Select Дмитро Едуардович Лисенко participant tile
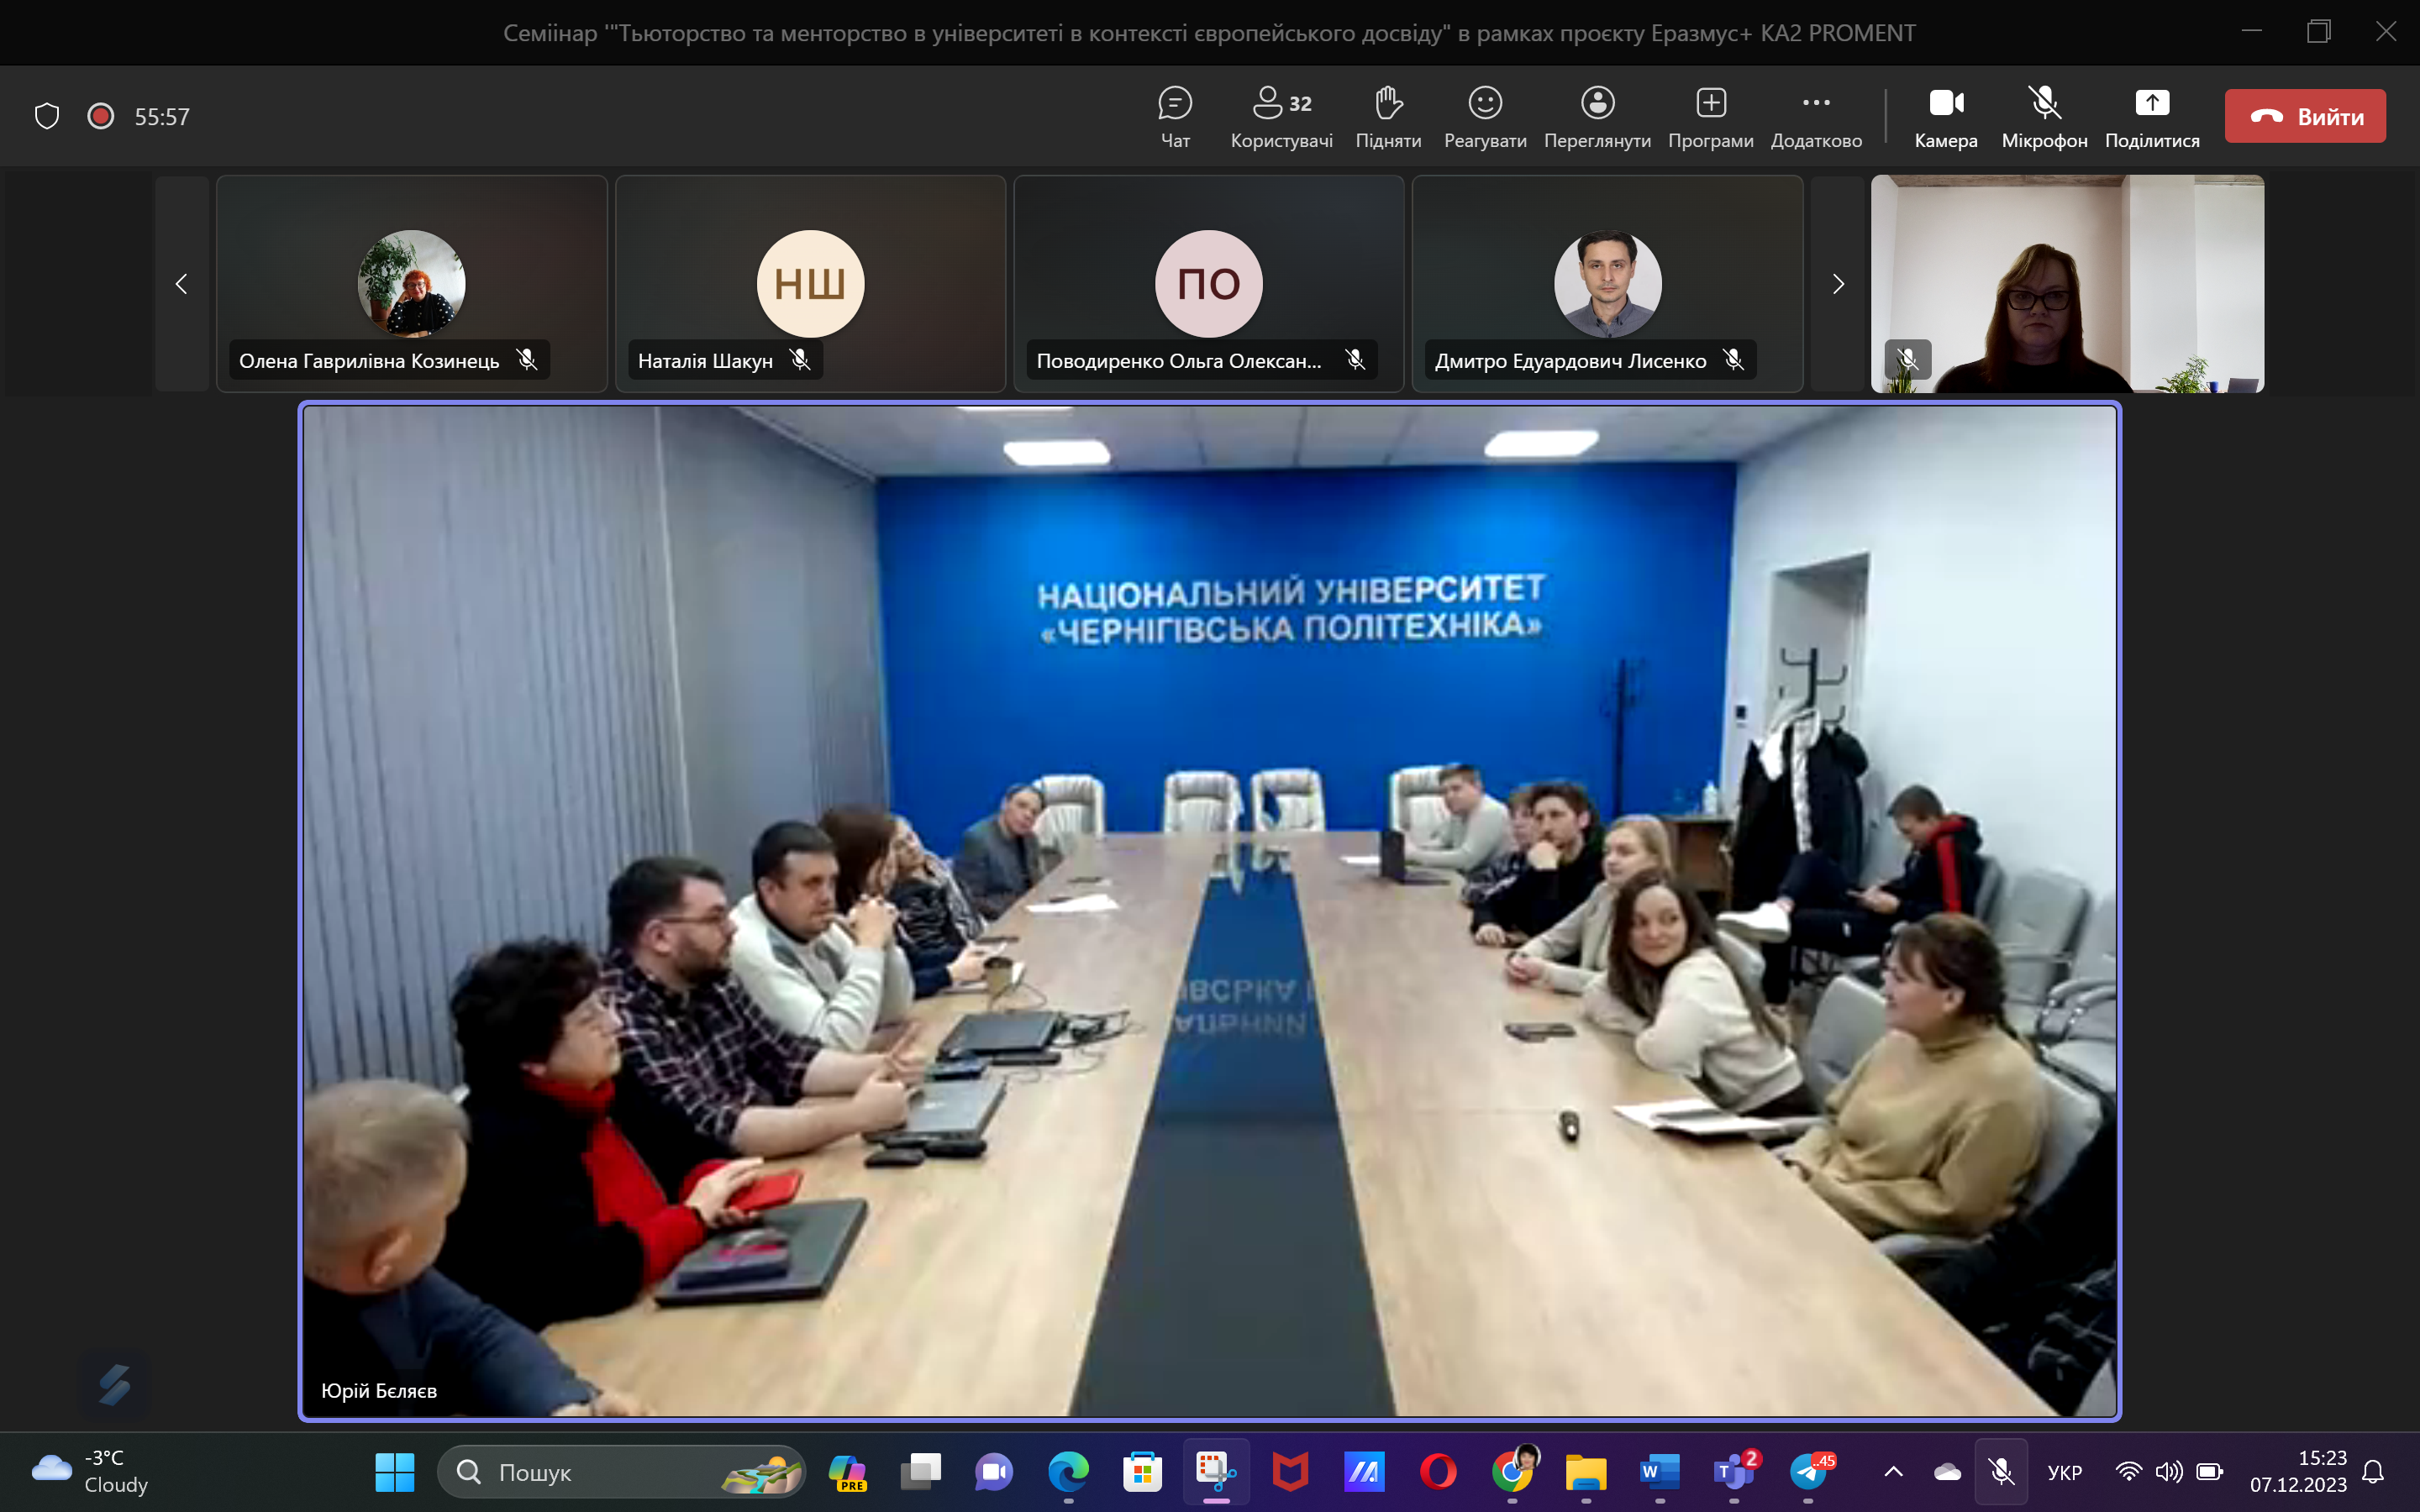This screenshot has height=1512, width=2420. (1607, 284)
